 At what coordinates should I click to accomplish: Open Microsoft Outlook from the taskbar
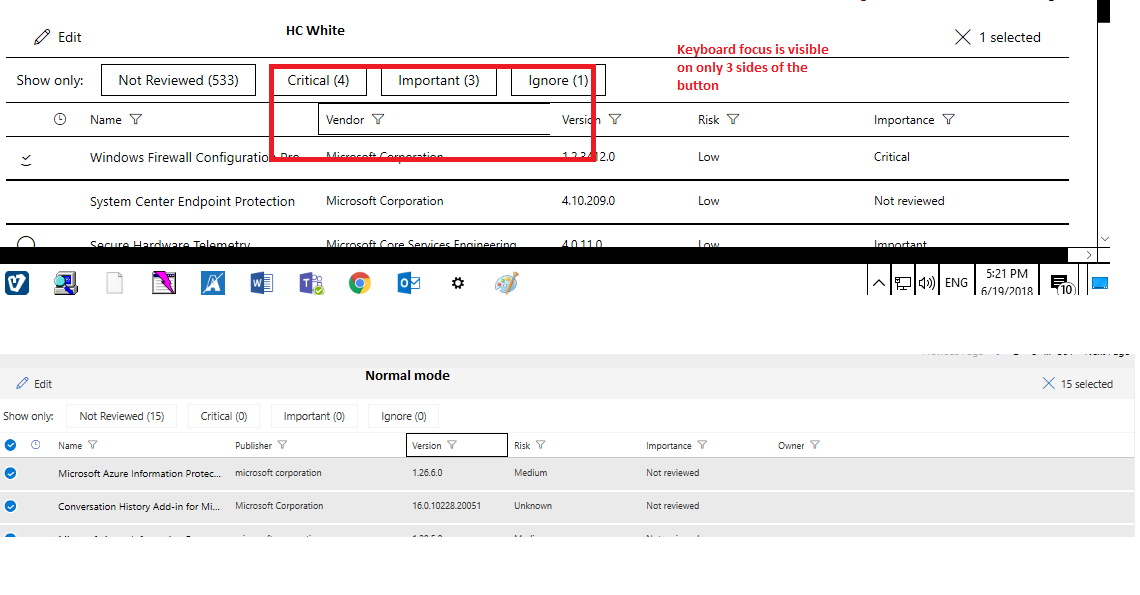[x=408, y=283]
